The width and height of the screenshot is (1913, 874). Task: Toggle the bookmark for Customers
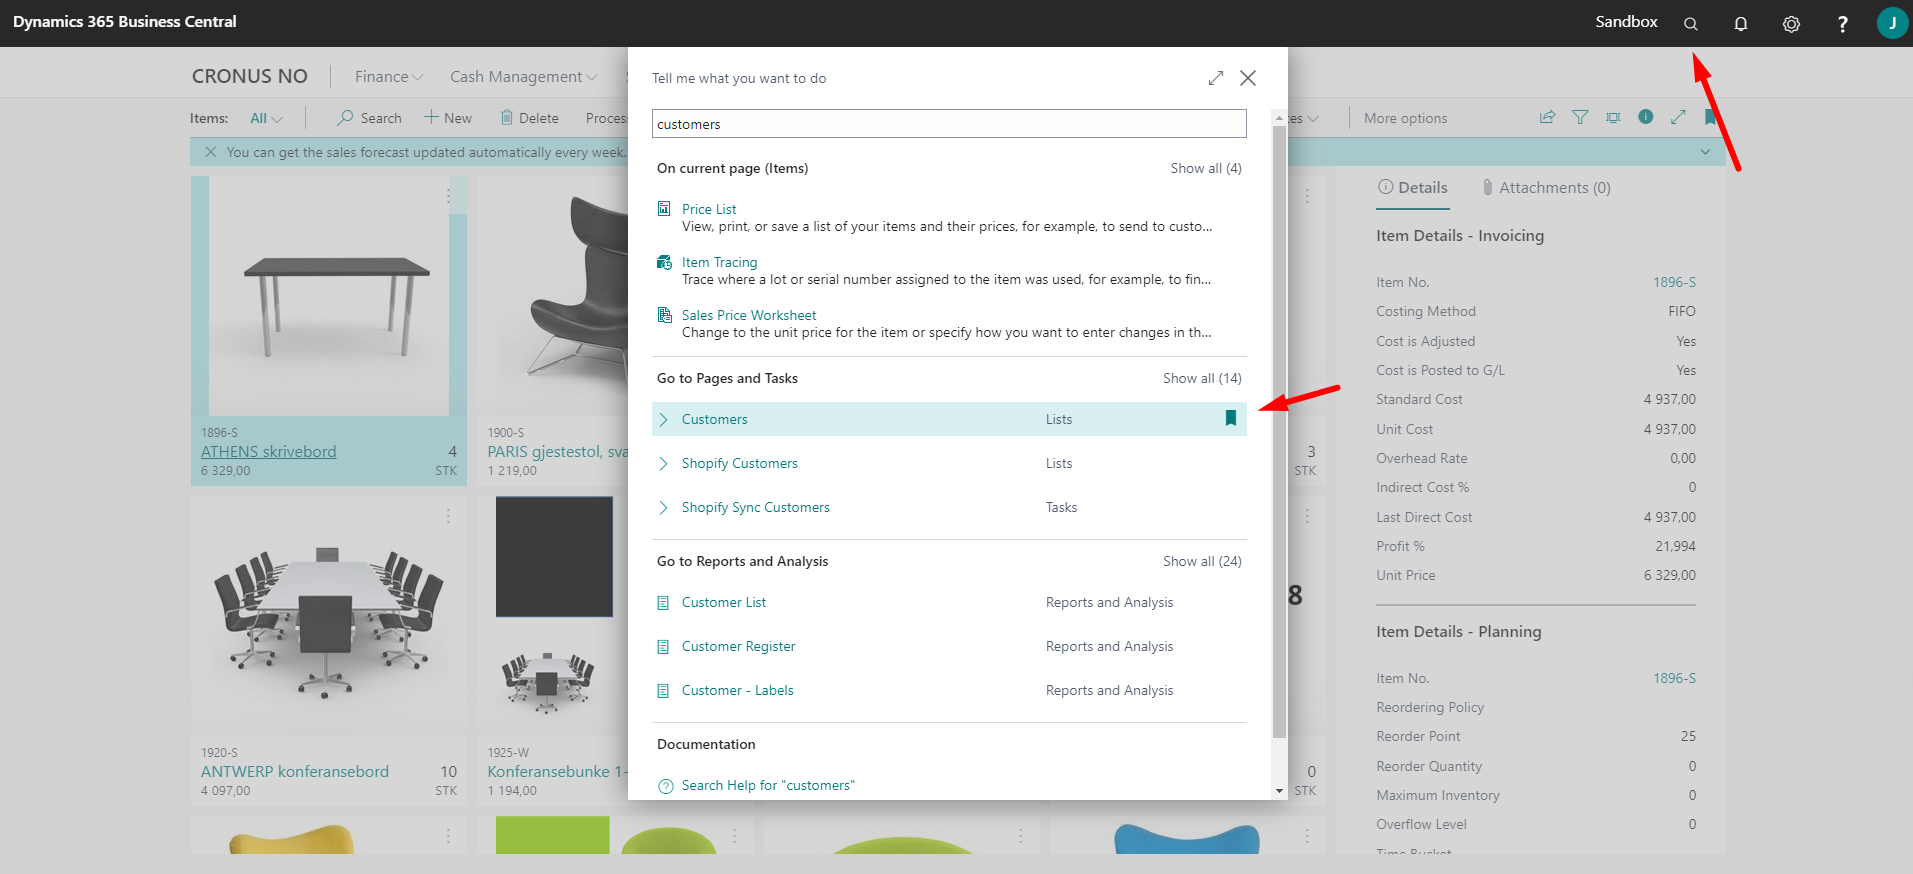[1230, 418]
